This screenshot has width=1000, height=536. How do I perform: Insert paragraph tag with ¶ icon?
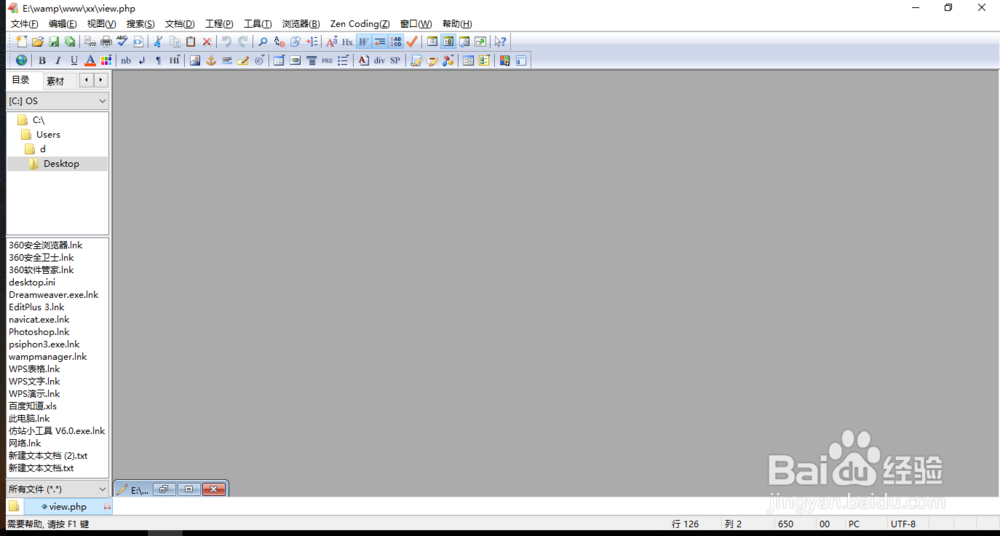point(158,61)
